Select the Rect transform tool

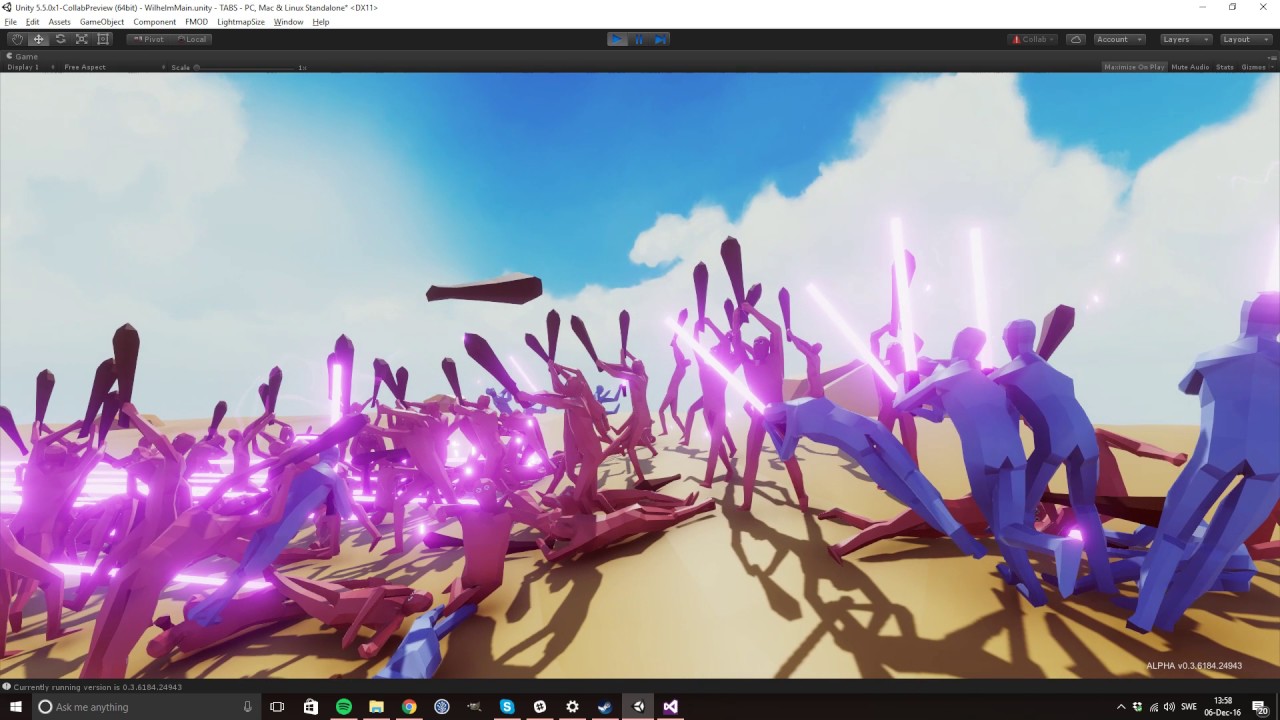pyautogui.click(x=103, y=39)
